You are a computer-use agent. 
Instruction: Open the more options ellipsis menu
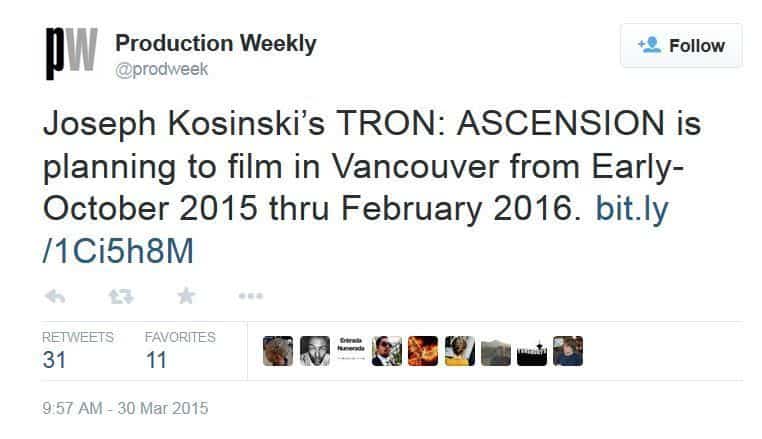pyautogui.click(x=251, y=296)
